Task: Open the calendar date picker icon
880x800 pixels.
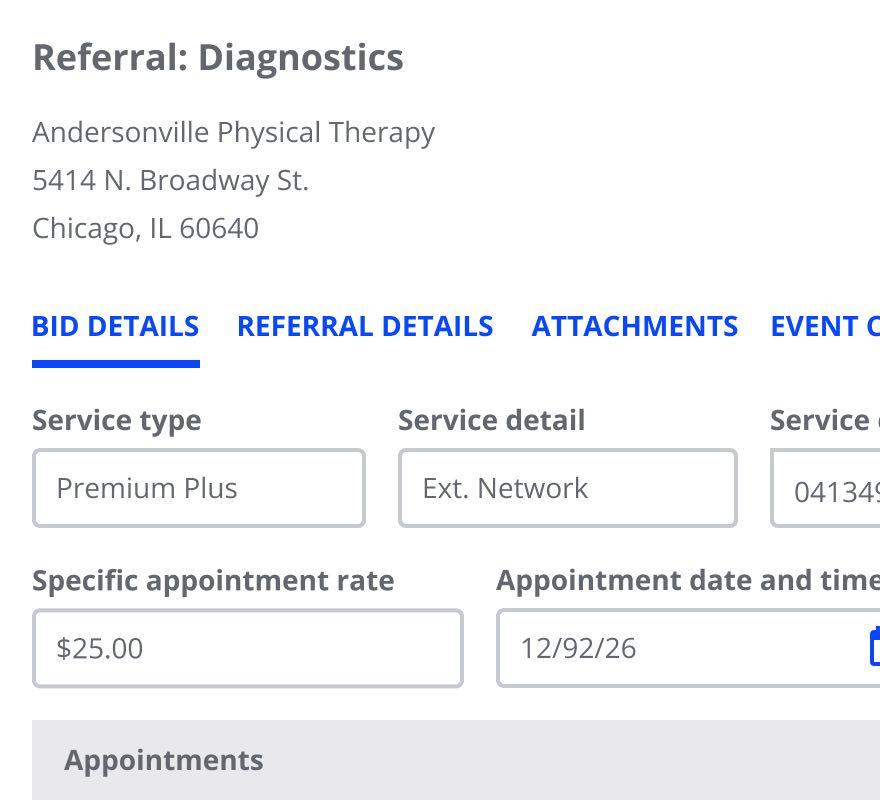Action: 874,647
